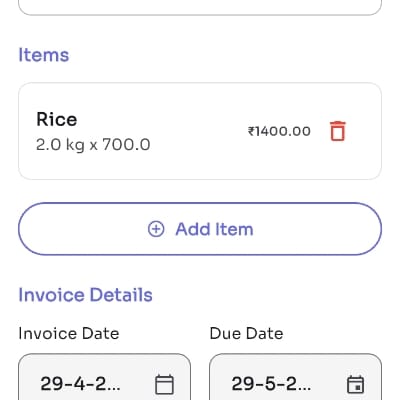
Task: Tap the 2.0 kg x 700.0 quantity line
Action: [93, 145]
